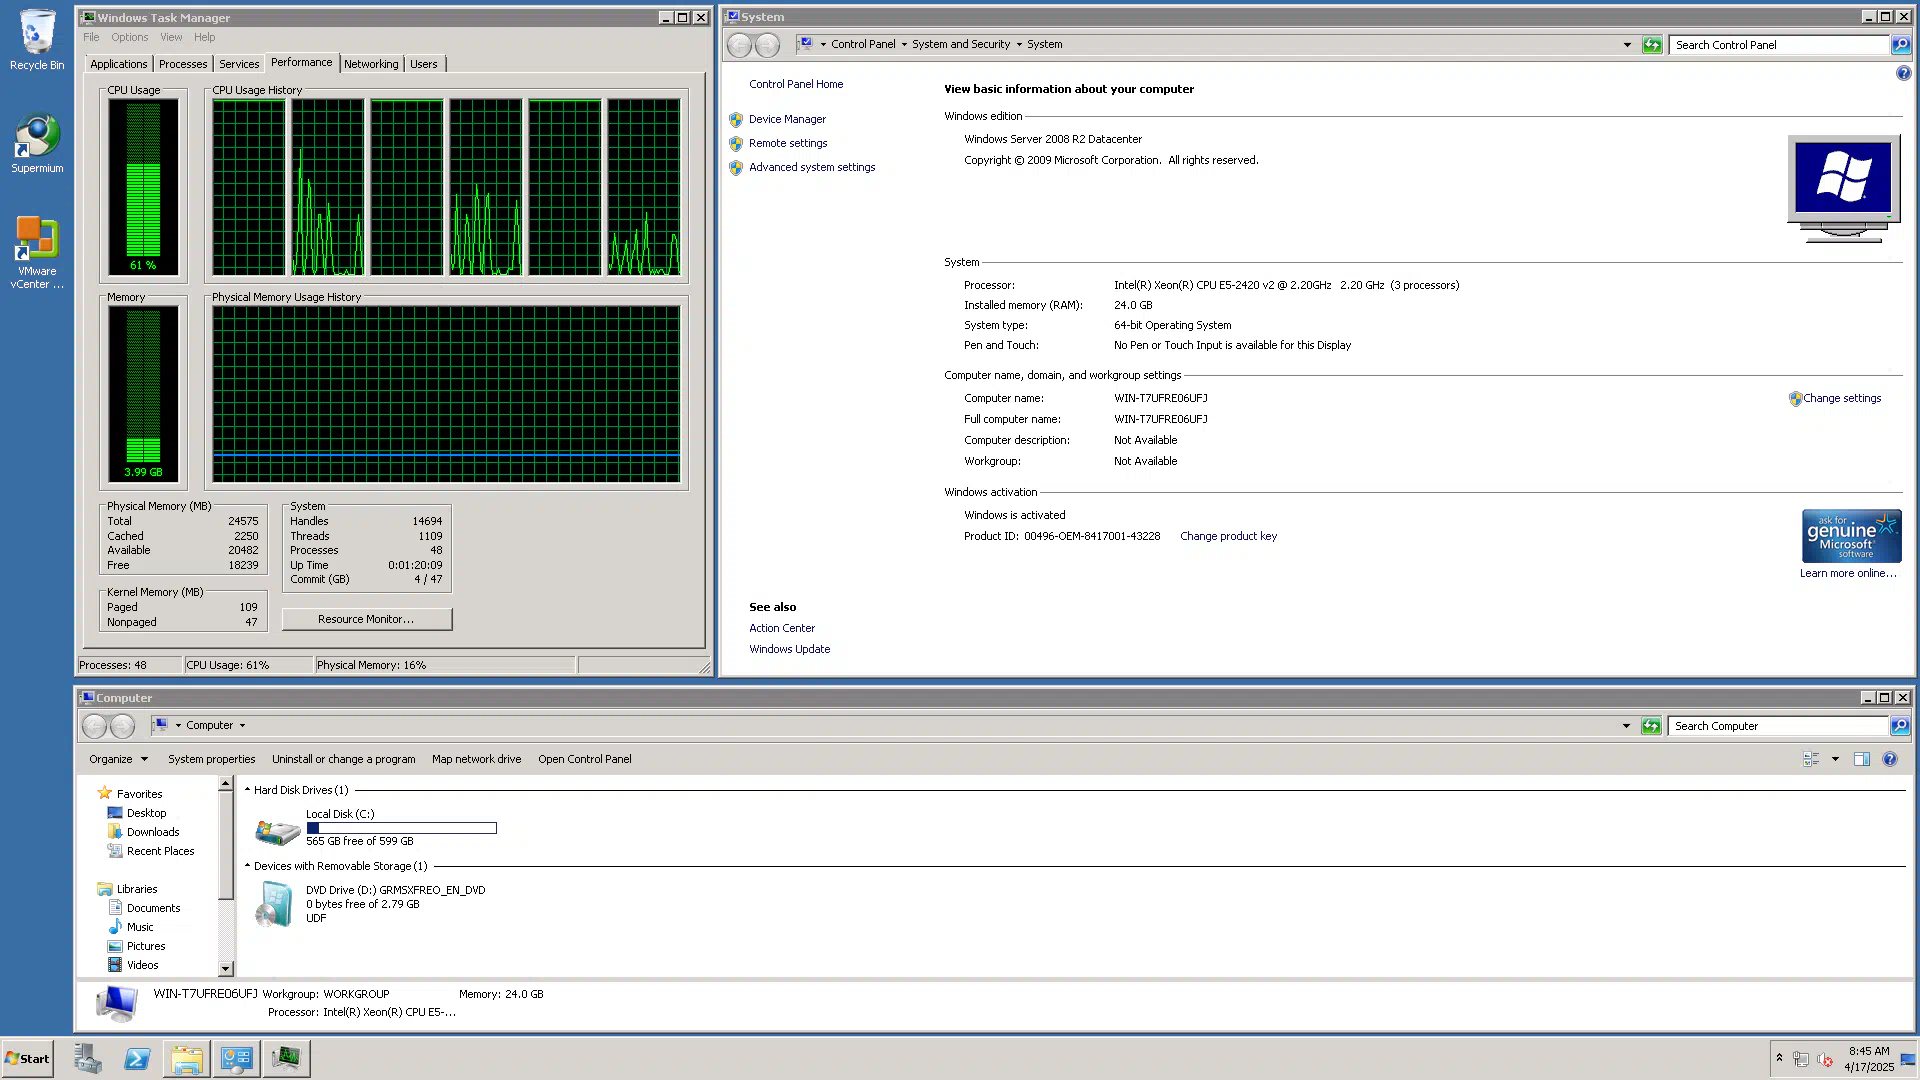Open the VMware vCenter desktop shortcut
The height and width of the screenshot is (1080, 1920).
tap(37, 253)
